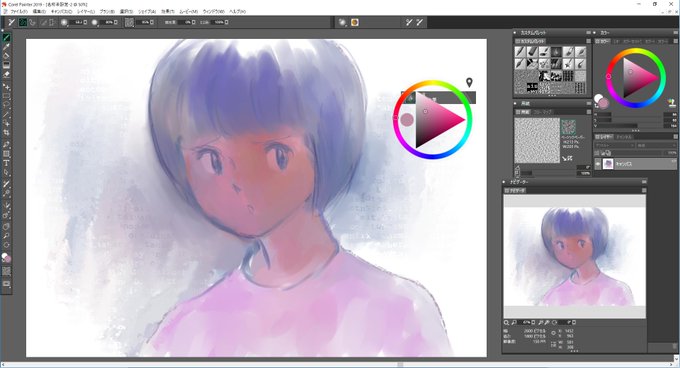Click the navigator preview thumbnail

(x=574, y=256)
